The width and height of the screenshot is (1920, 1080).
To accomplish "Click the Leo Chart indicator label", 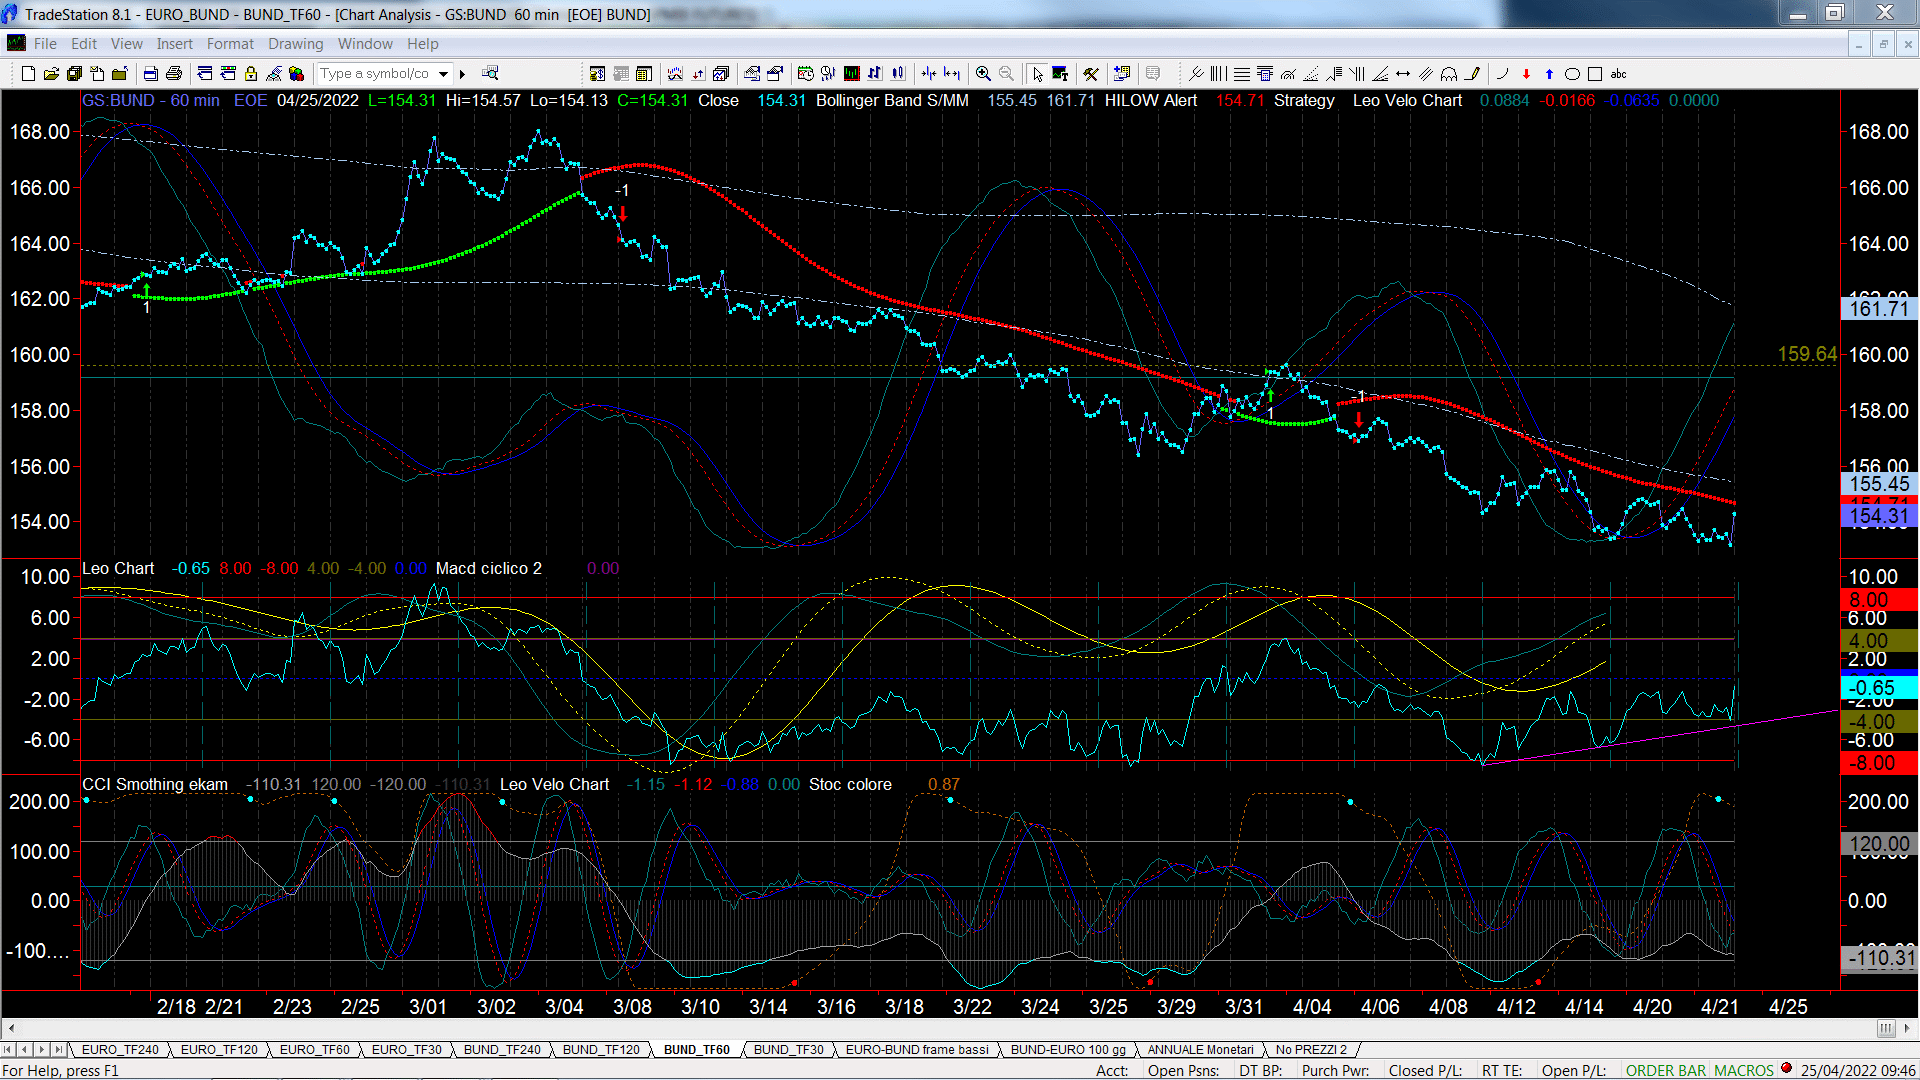I will (x=118, y=568).
